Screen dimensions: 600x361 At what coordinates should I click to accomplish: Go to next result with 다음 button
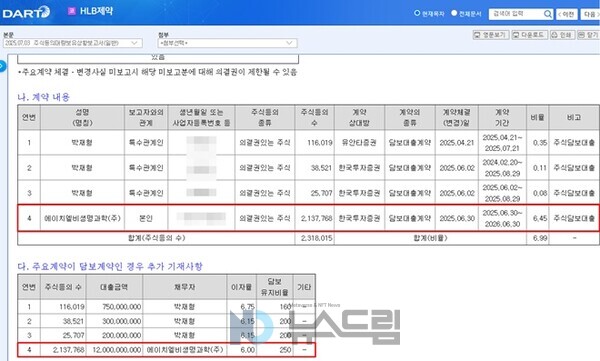[590, 14]
